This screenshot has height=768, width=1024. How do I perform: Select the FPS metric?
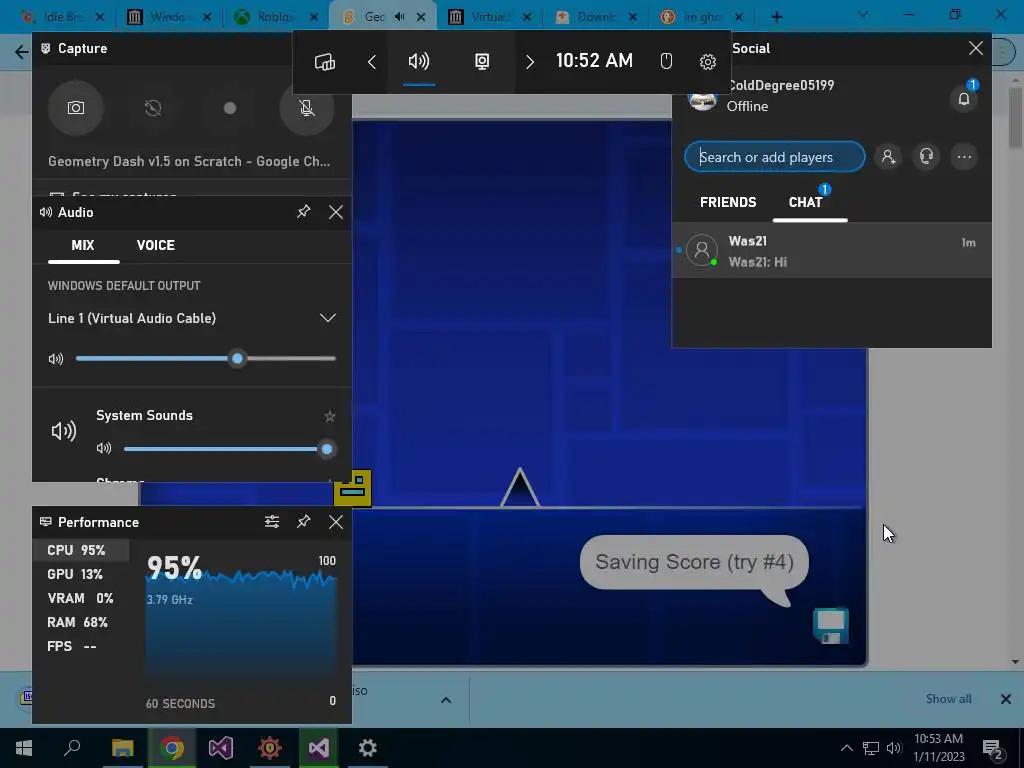[x=81, y=647]
